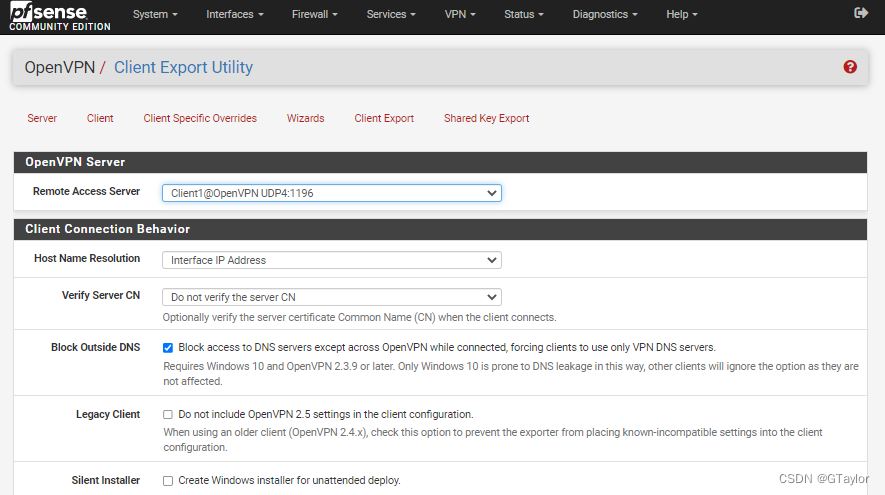Click the 'Remote Access Server' label

[86, 191]
